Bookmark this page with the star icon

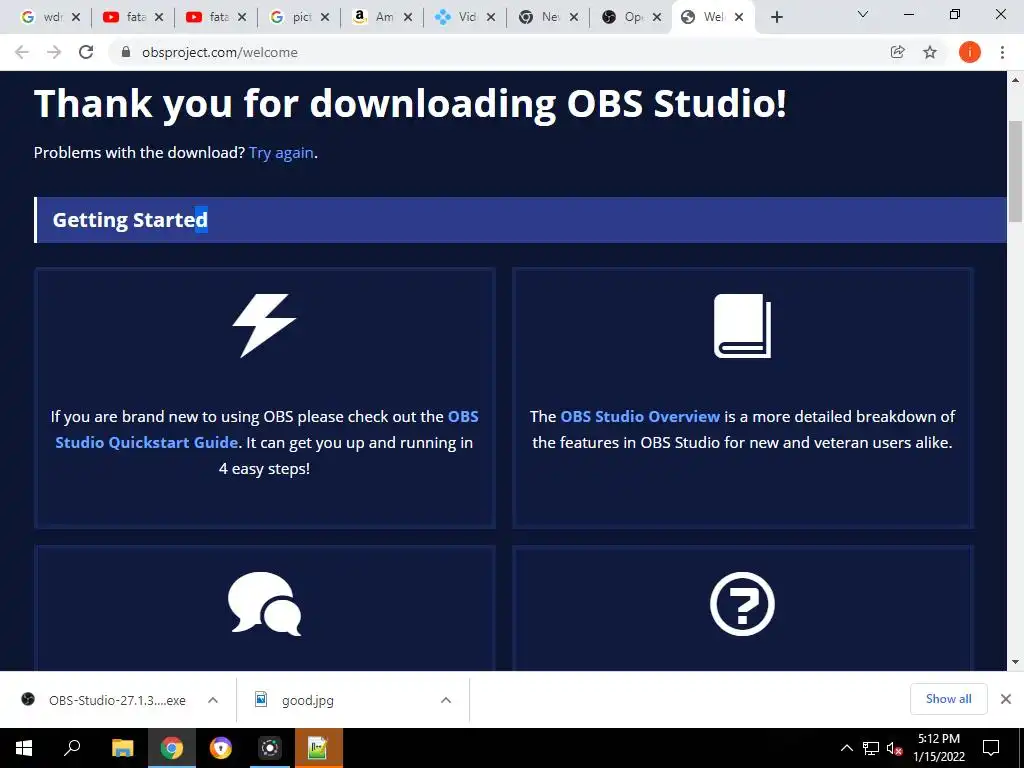(x=930, y=52)
